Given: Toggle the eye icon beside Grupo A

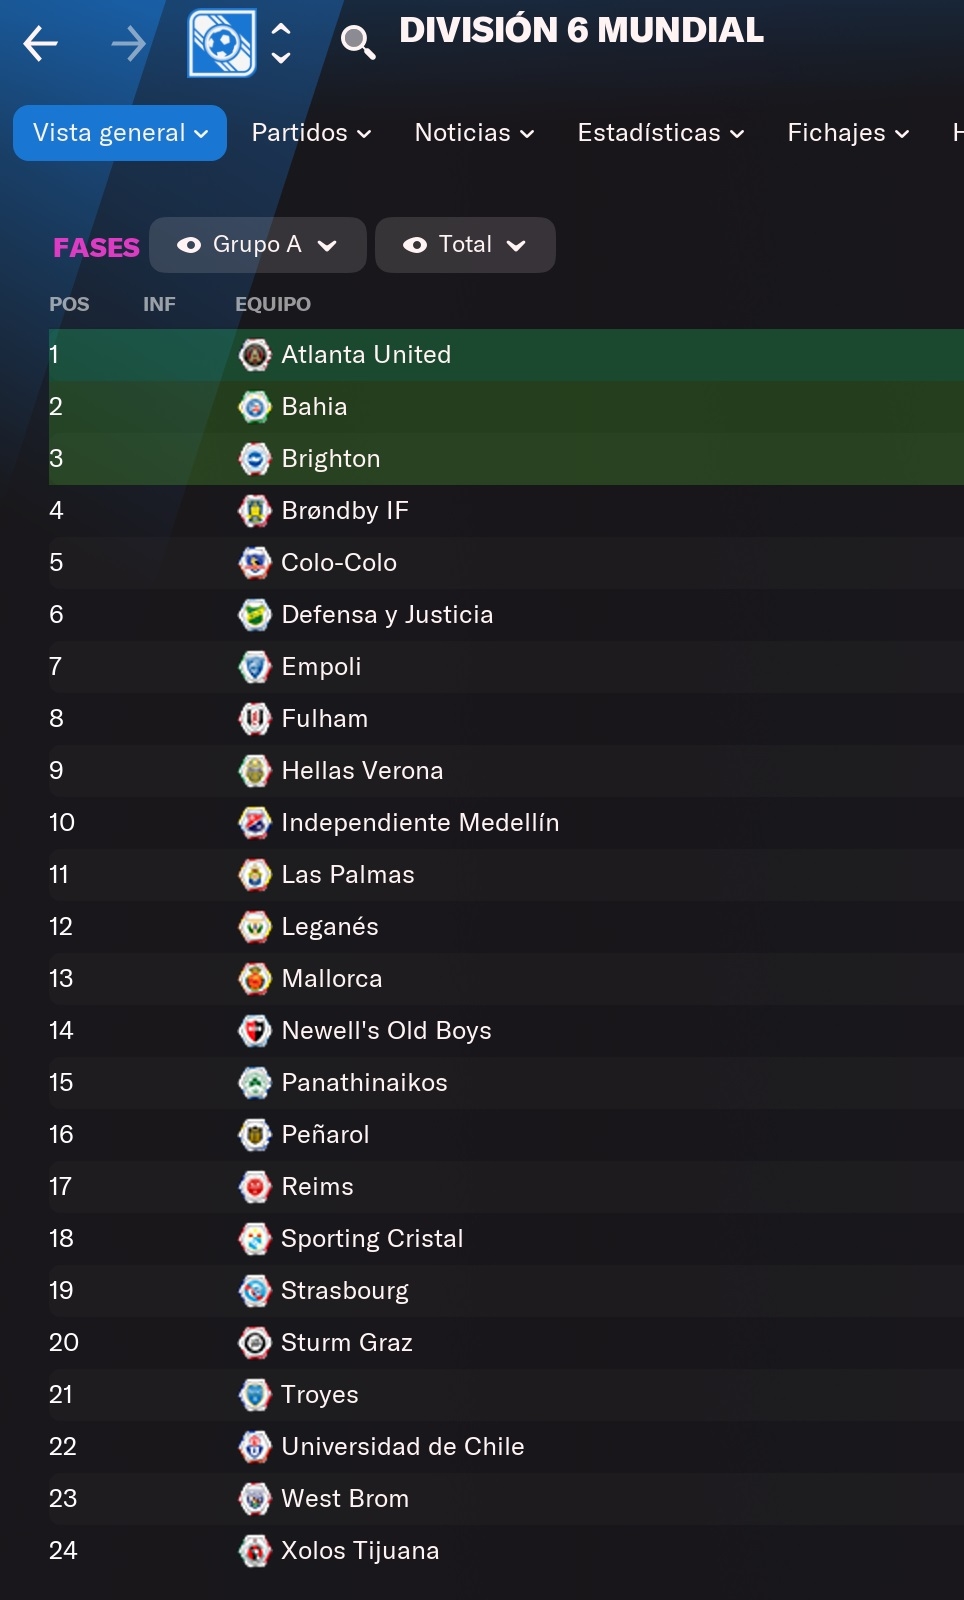Looking at the screenshot, I should coord(189,245).
